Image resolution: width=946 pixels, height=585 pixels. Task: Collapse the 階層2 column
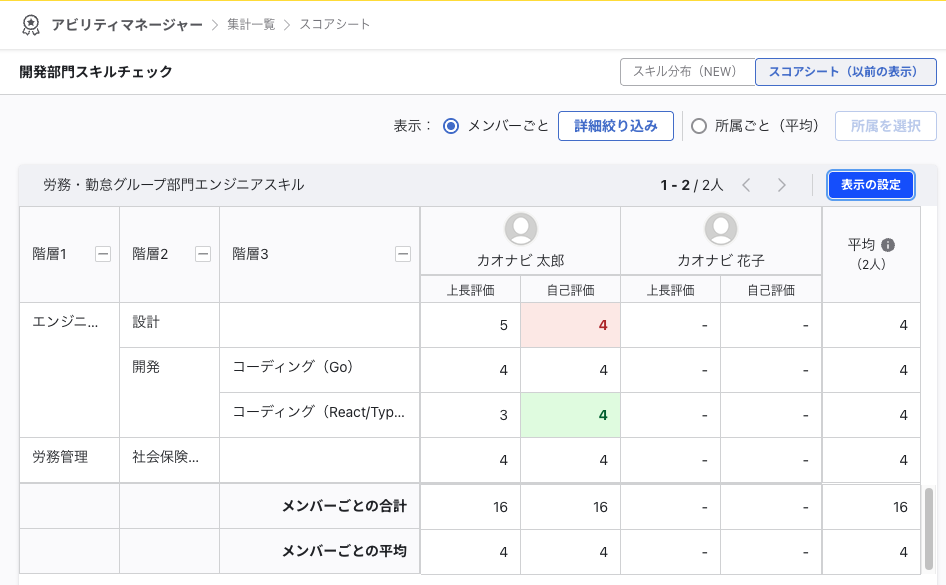[203, 255]
